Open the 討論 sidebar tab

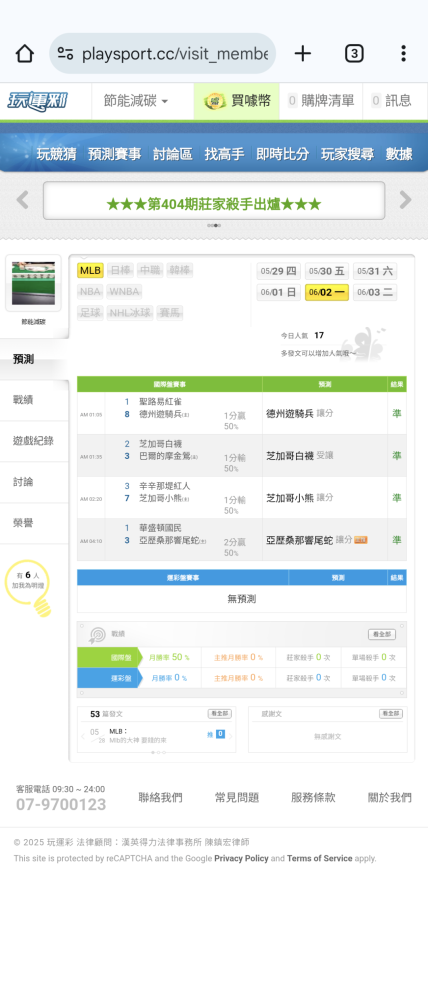(33, 482)
